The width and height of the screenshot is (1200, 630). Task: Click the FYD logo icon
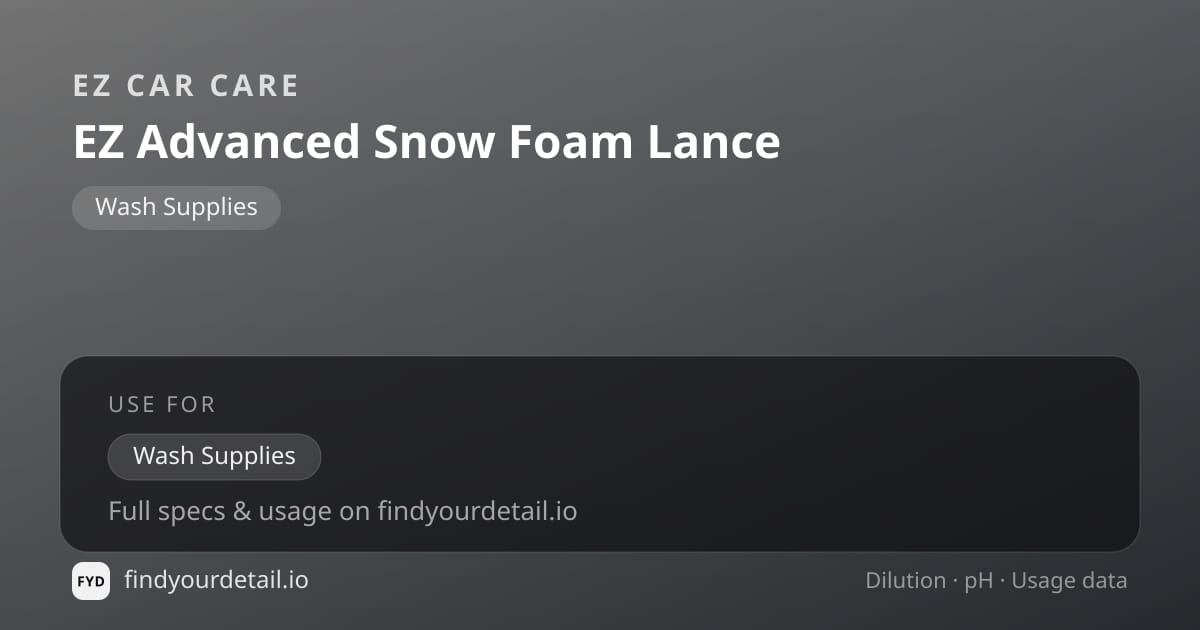tap(91, 581)
